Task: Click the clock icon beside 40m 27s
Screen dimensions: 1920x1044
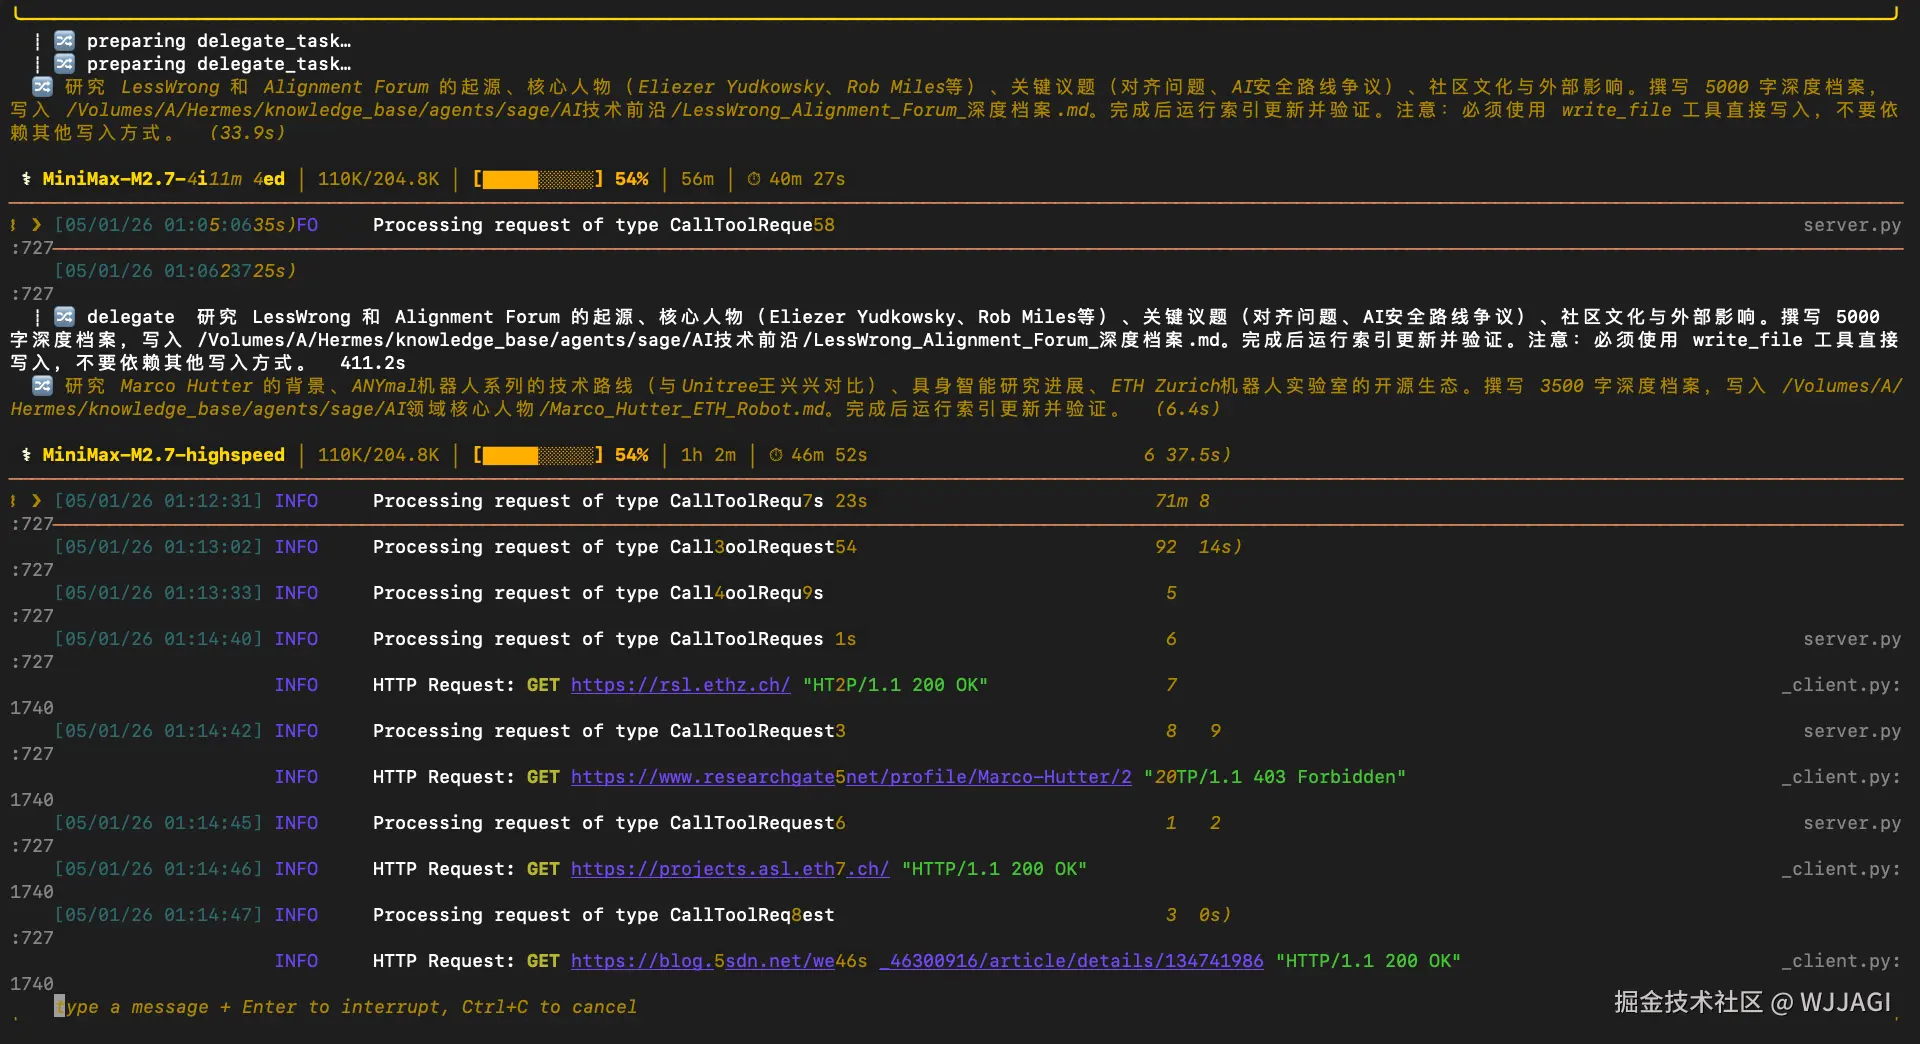Action: click(754, 179)
